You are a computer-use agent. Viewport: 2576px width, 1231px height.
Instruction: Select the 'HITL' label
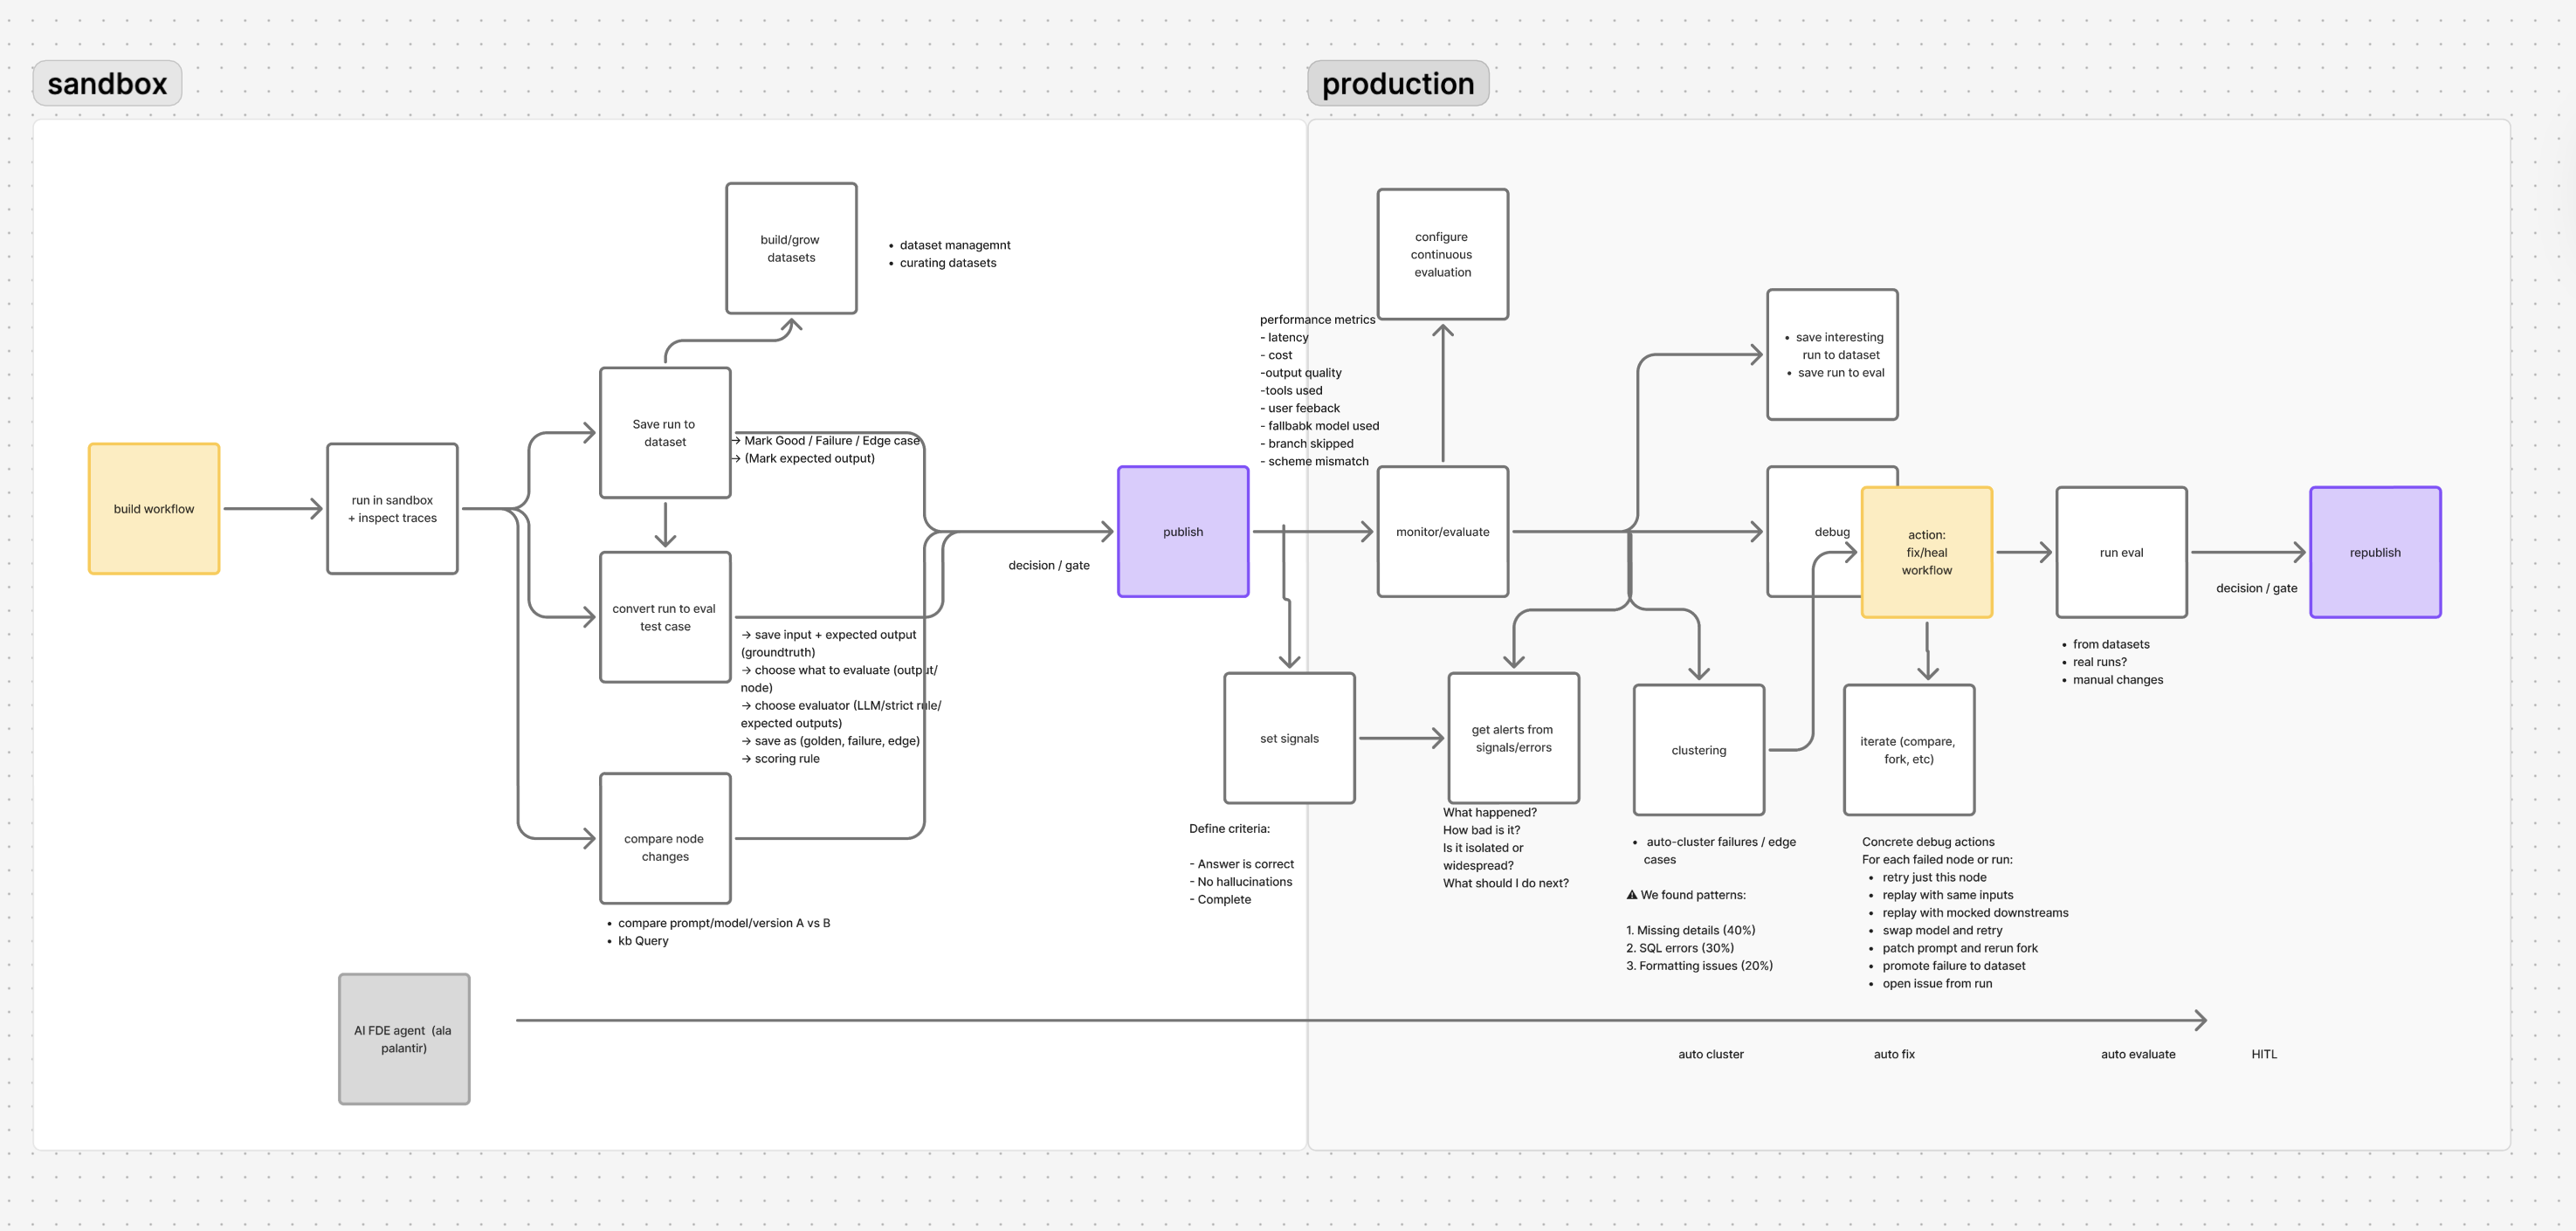click(2264, 1055)
